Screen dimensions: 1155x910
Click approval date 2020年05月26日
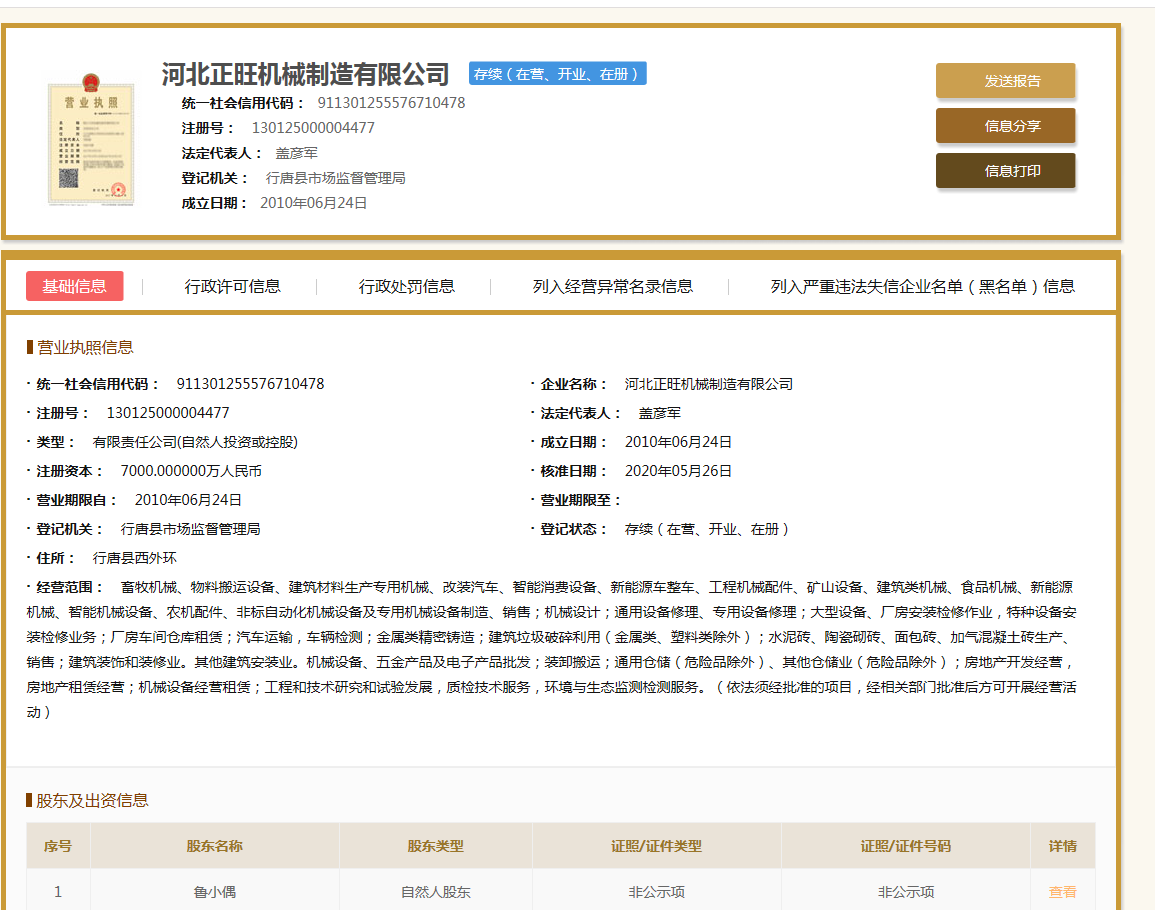[678, 471]
